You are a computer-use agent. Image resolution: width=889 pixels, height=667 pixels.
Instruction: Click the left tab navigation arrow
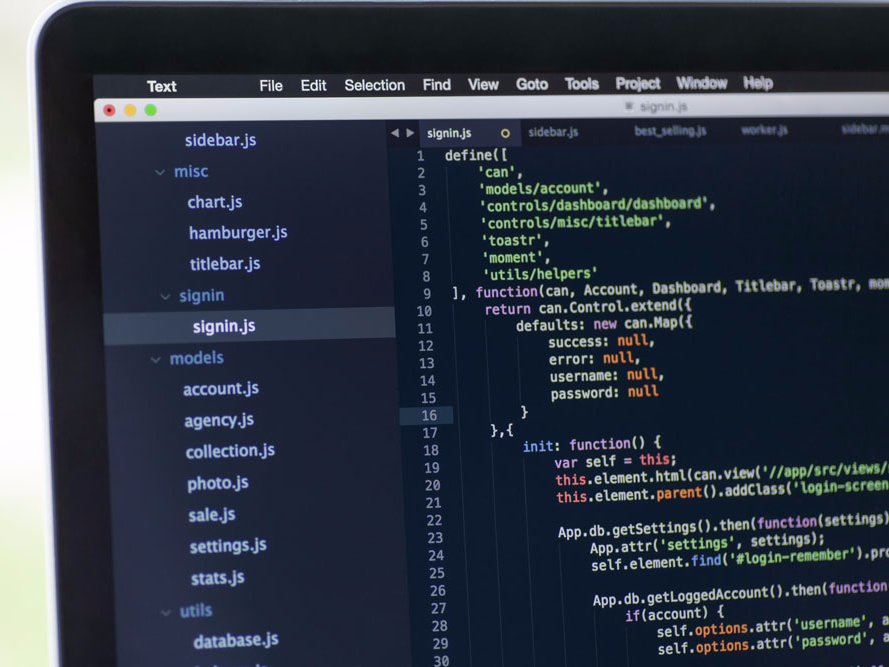[x=394, y=132]
